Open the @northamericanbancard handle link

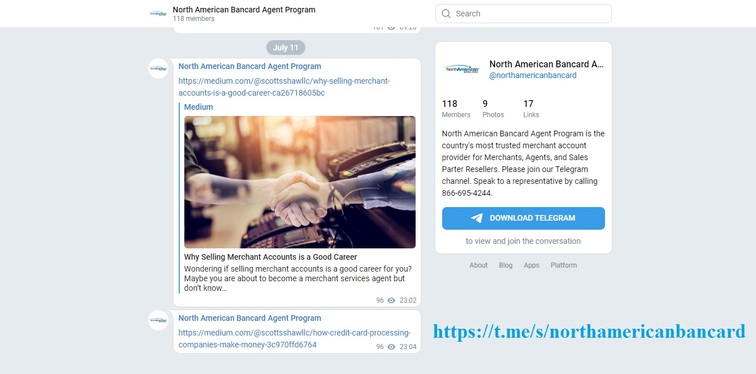[x=533, y=76]
